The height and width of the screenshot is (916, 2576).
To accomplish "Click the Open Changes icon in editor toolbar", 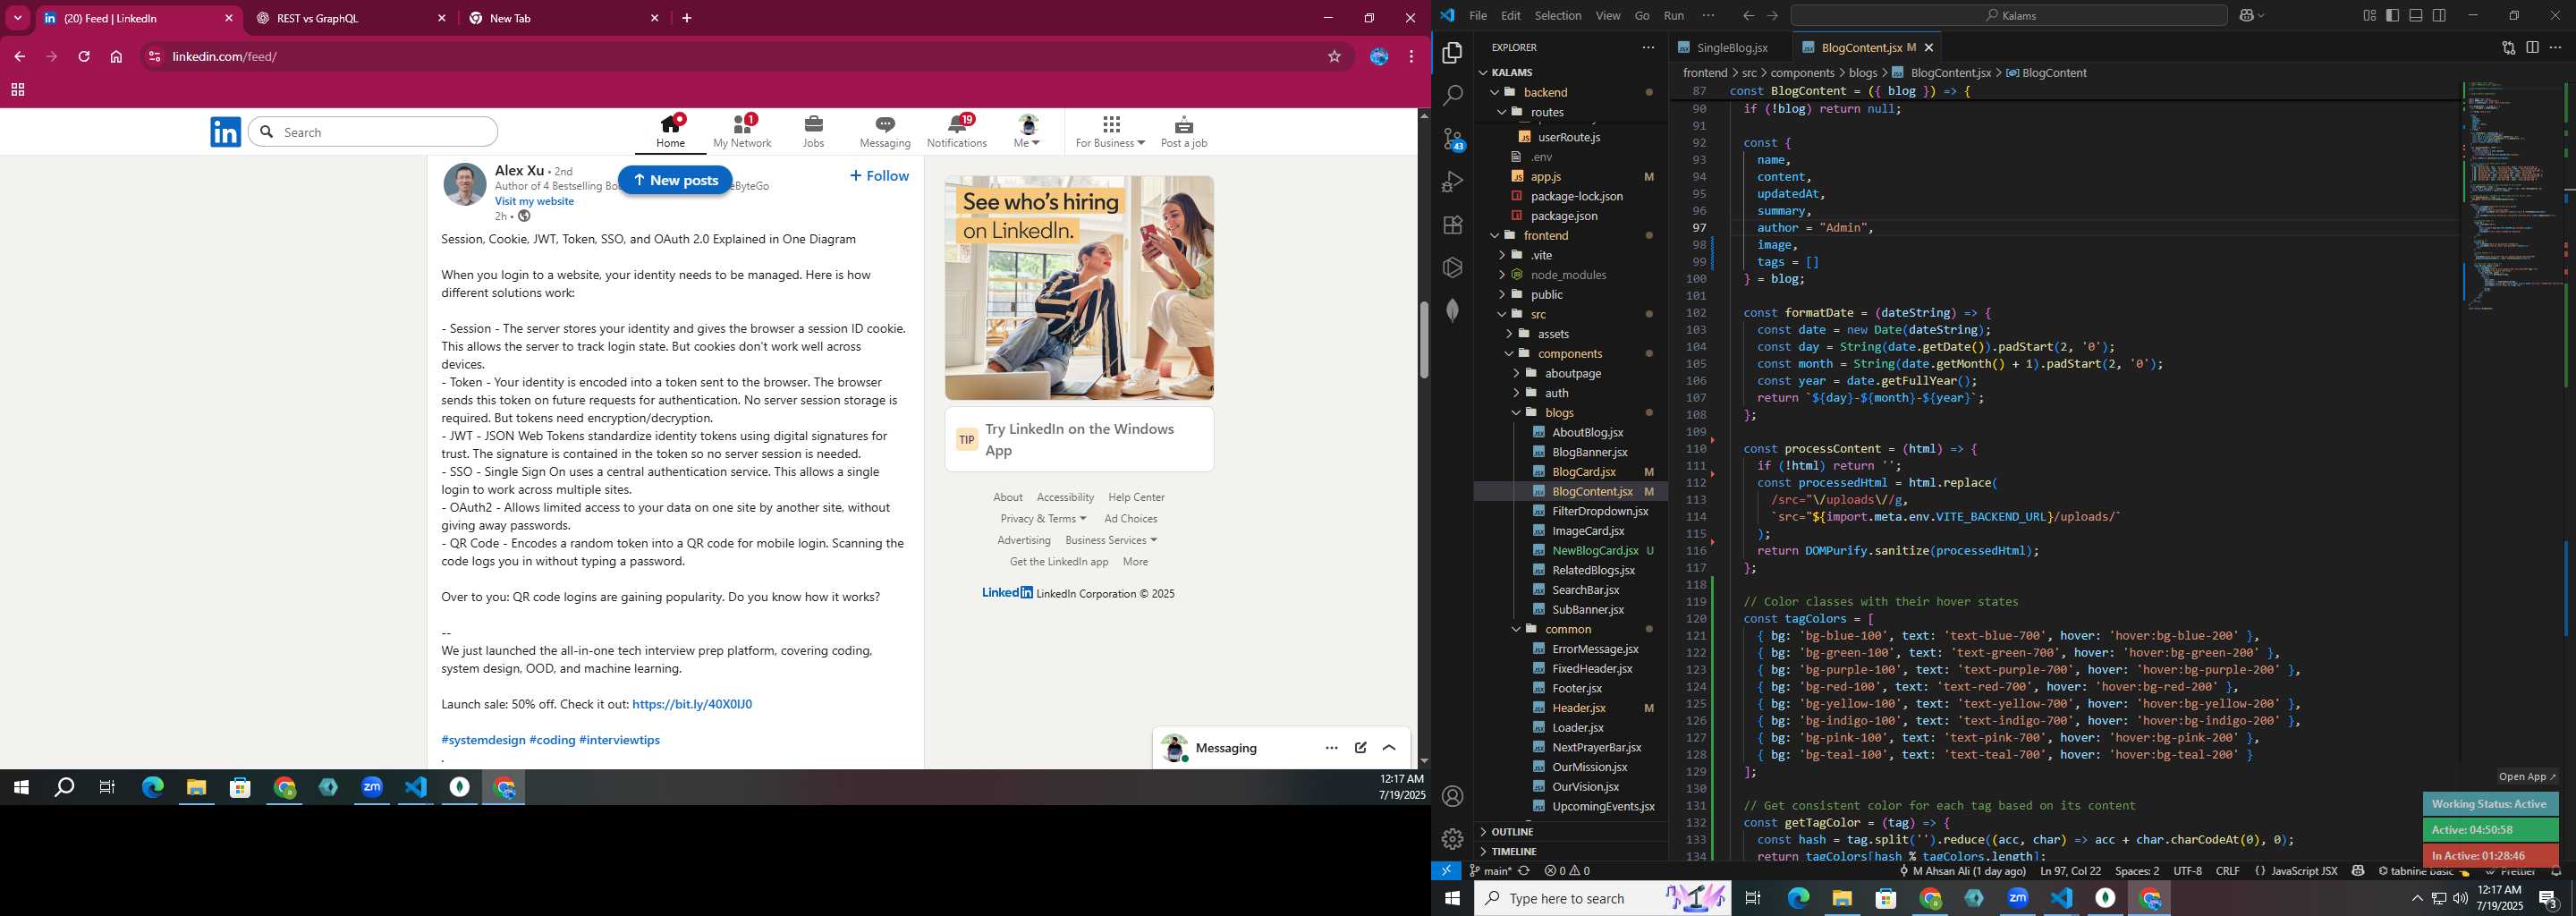I will 2508,47.
